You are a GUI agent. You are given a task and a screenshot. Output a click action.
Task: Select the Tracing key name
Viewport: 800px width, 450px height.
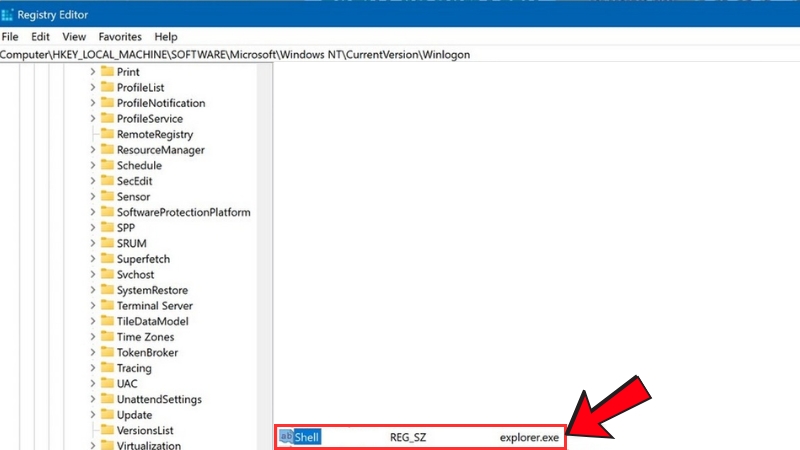[134, 368]
